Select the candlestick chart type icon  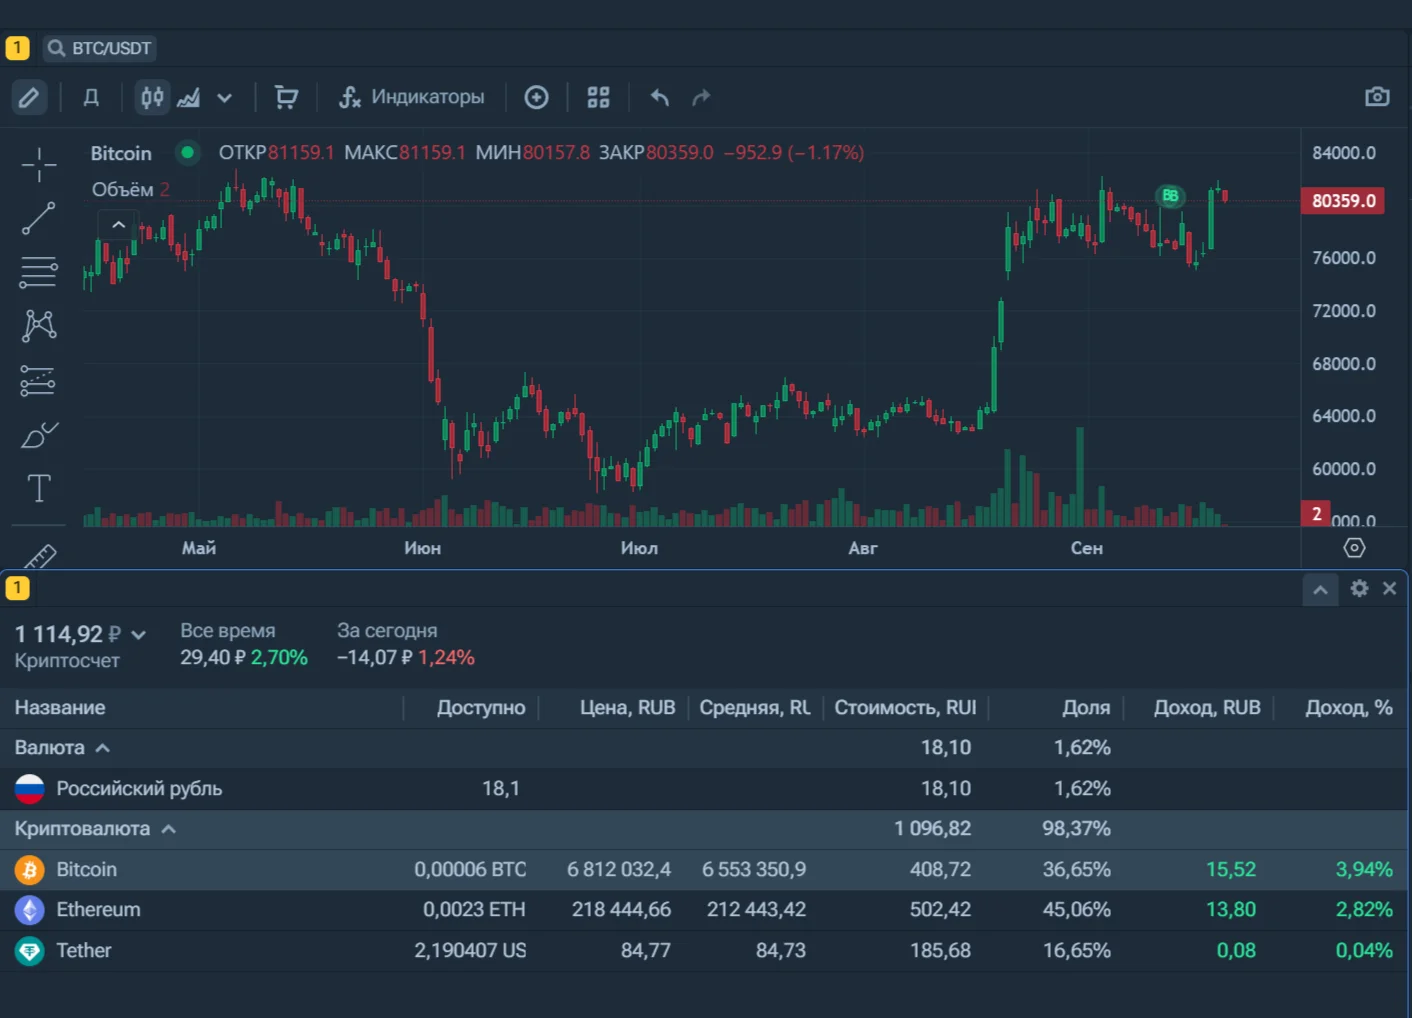coord(152,97)
